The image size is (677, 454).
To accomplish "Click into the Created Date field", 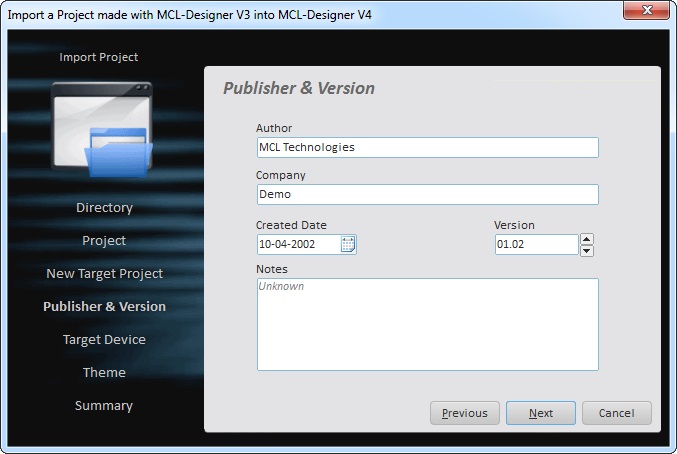I will pyautogui.click(x=297, y=244).
